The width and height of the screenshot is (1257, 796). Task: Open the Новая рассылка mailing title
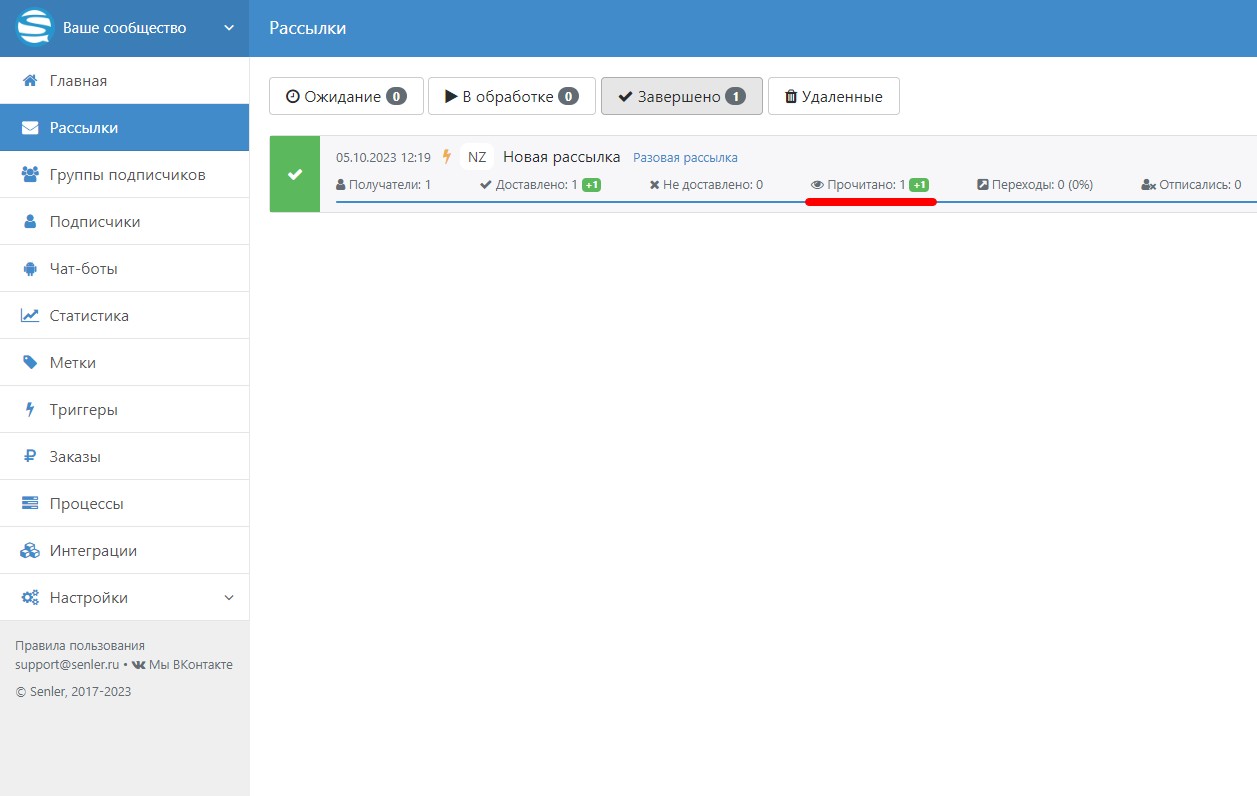[x=561, y=157]
